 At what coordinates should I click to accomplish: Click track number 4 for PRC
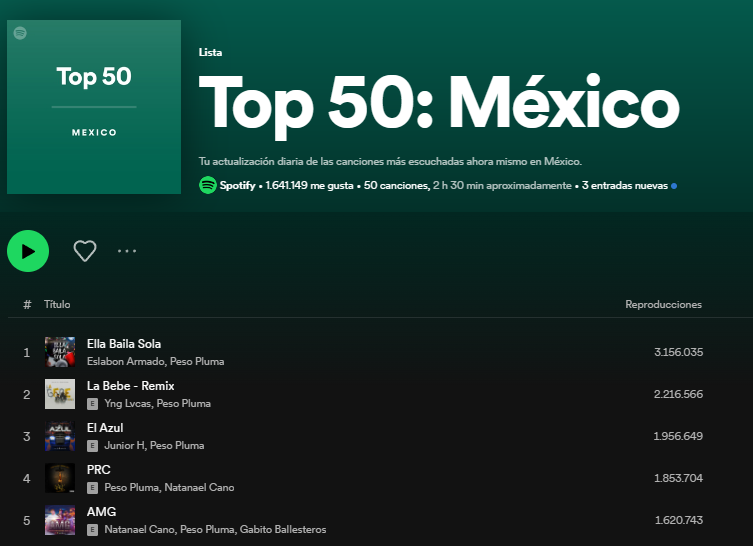click(27, 479)
